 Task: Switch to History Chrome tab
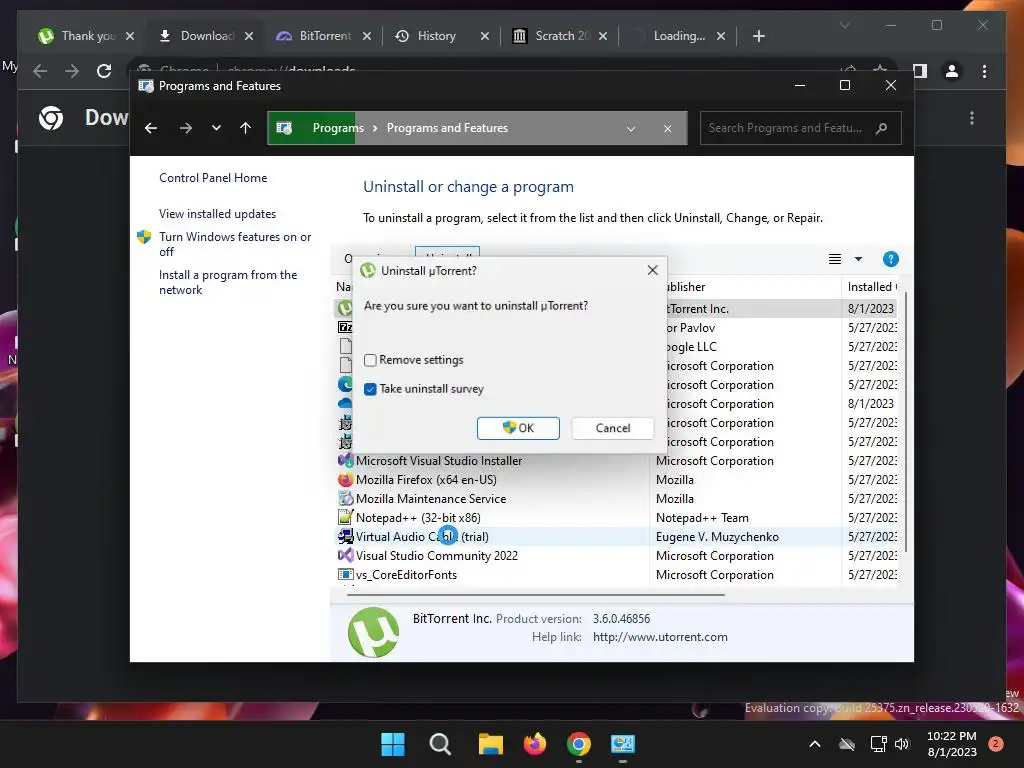tap(441, 36)
